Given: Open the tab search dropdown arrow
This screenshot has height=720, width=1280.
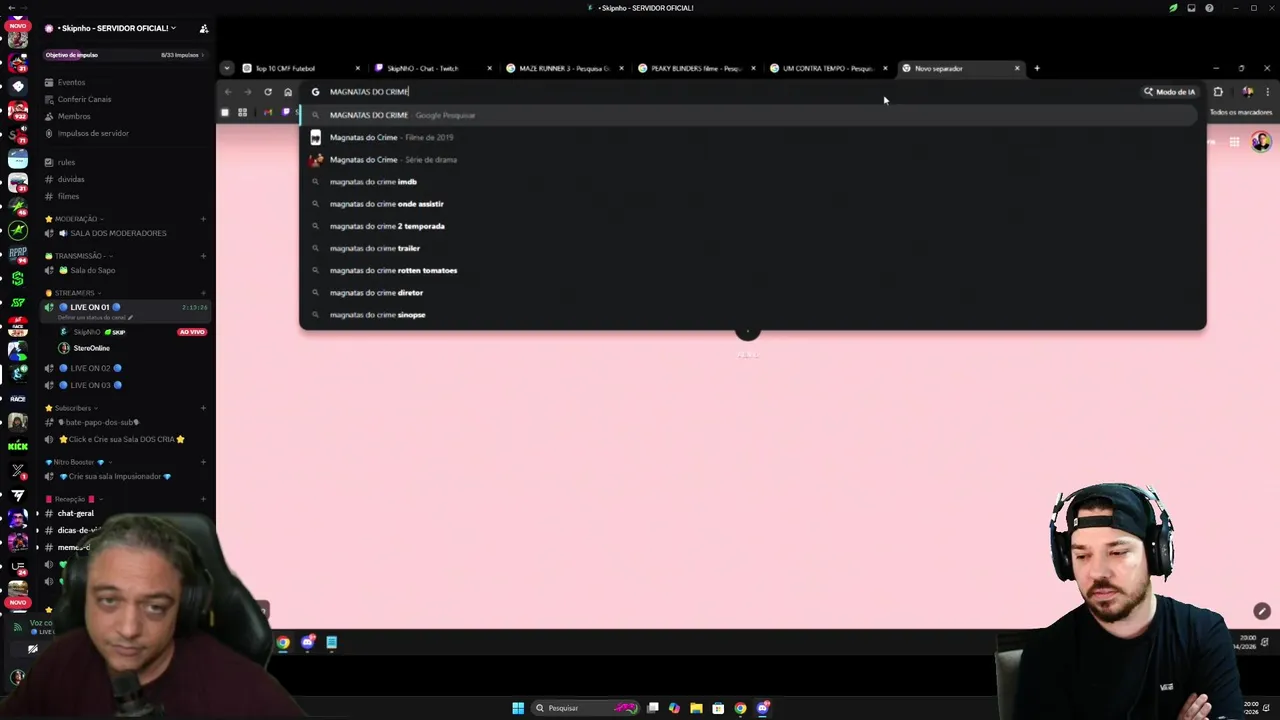Looking at the screenshot, I should click(227, 68).
